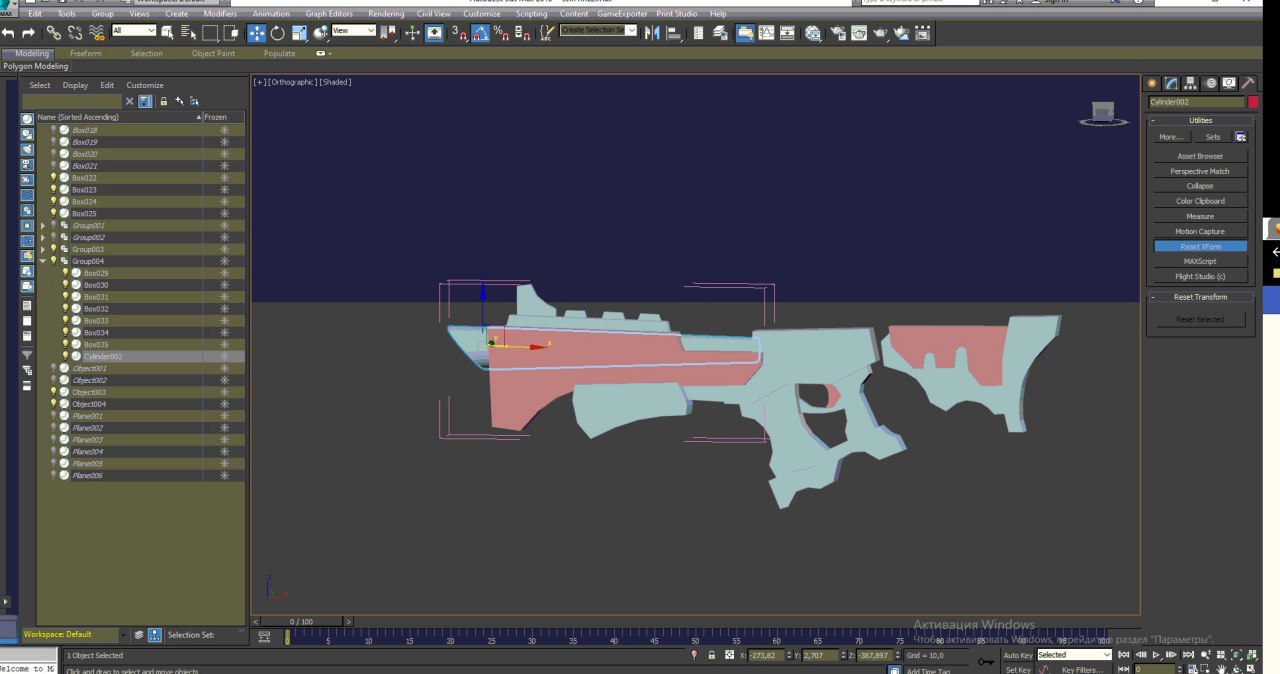Choose Rectangular Selection Region tool

coord(210,33)
